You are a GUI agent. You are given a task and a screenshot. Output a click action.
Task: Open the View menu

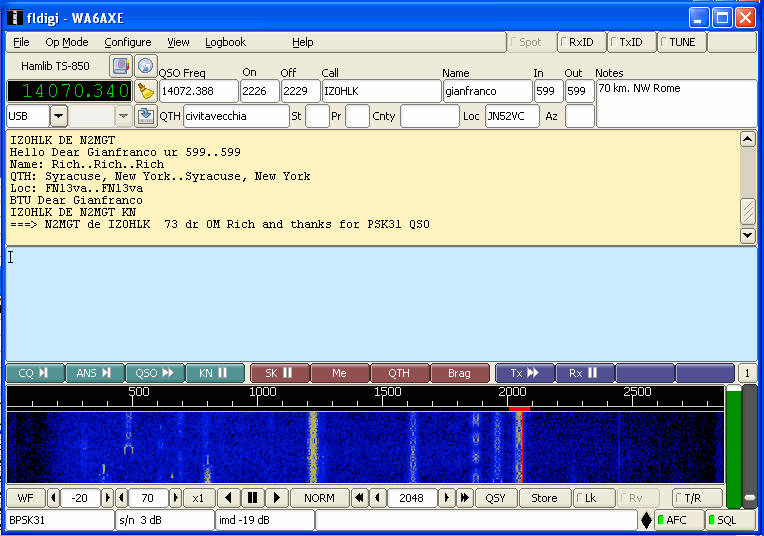click(178, 42)
